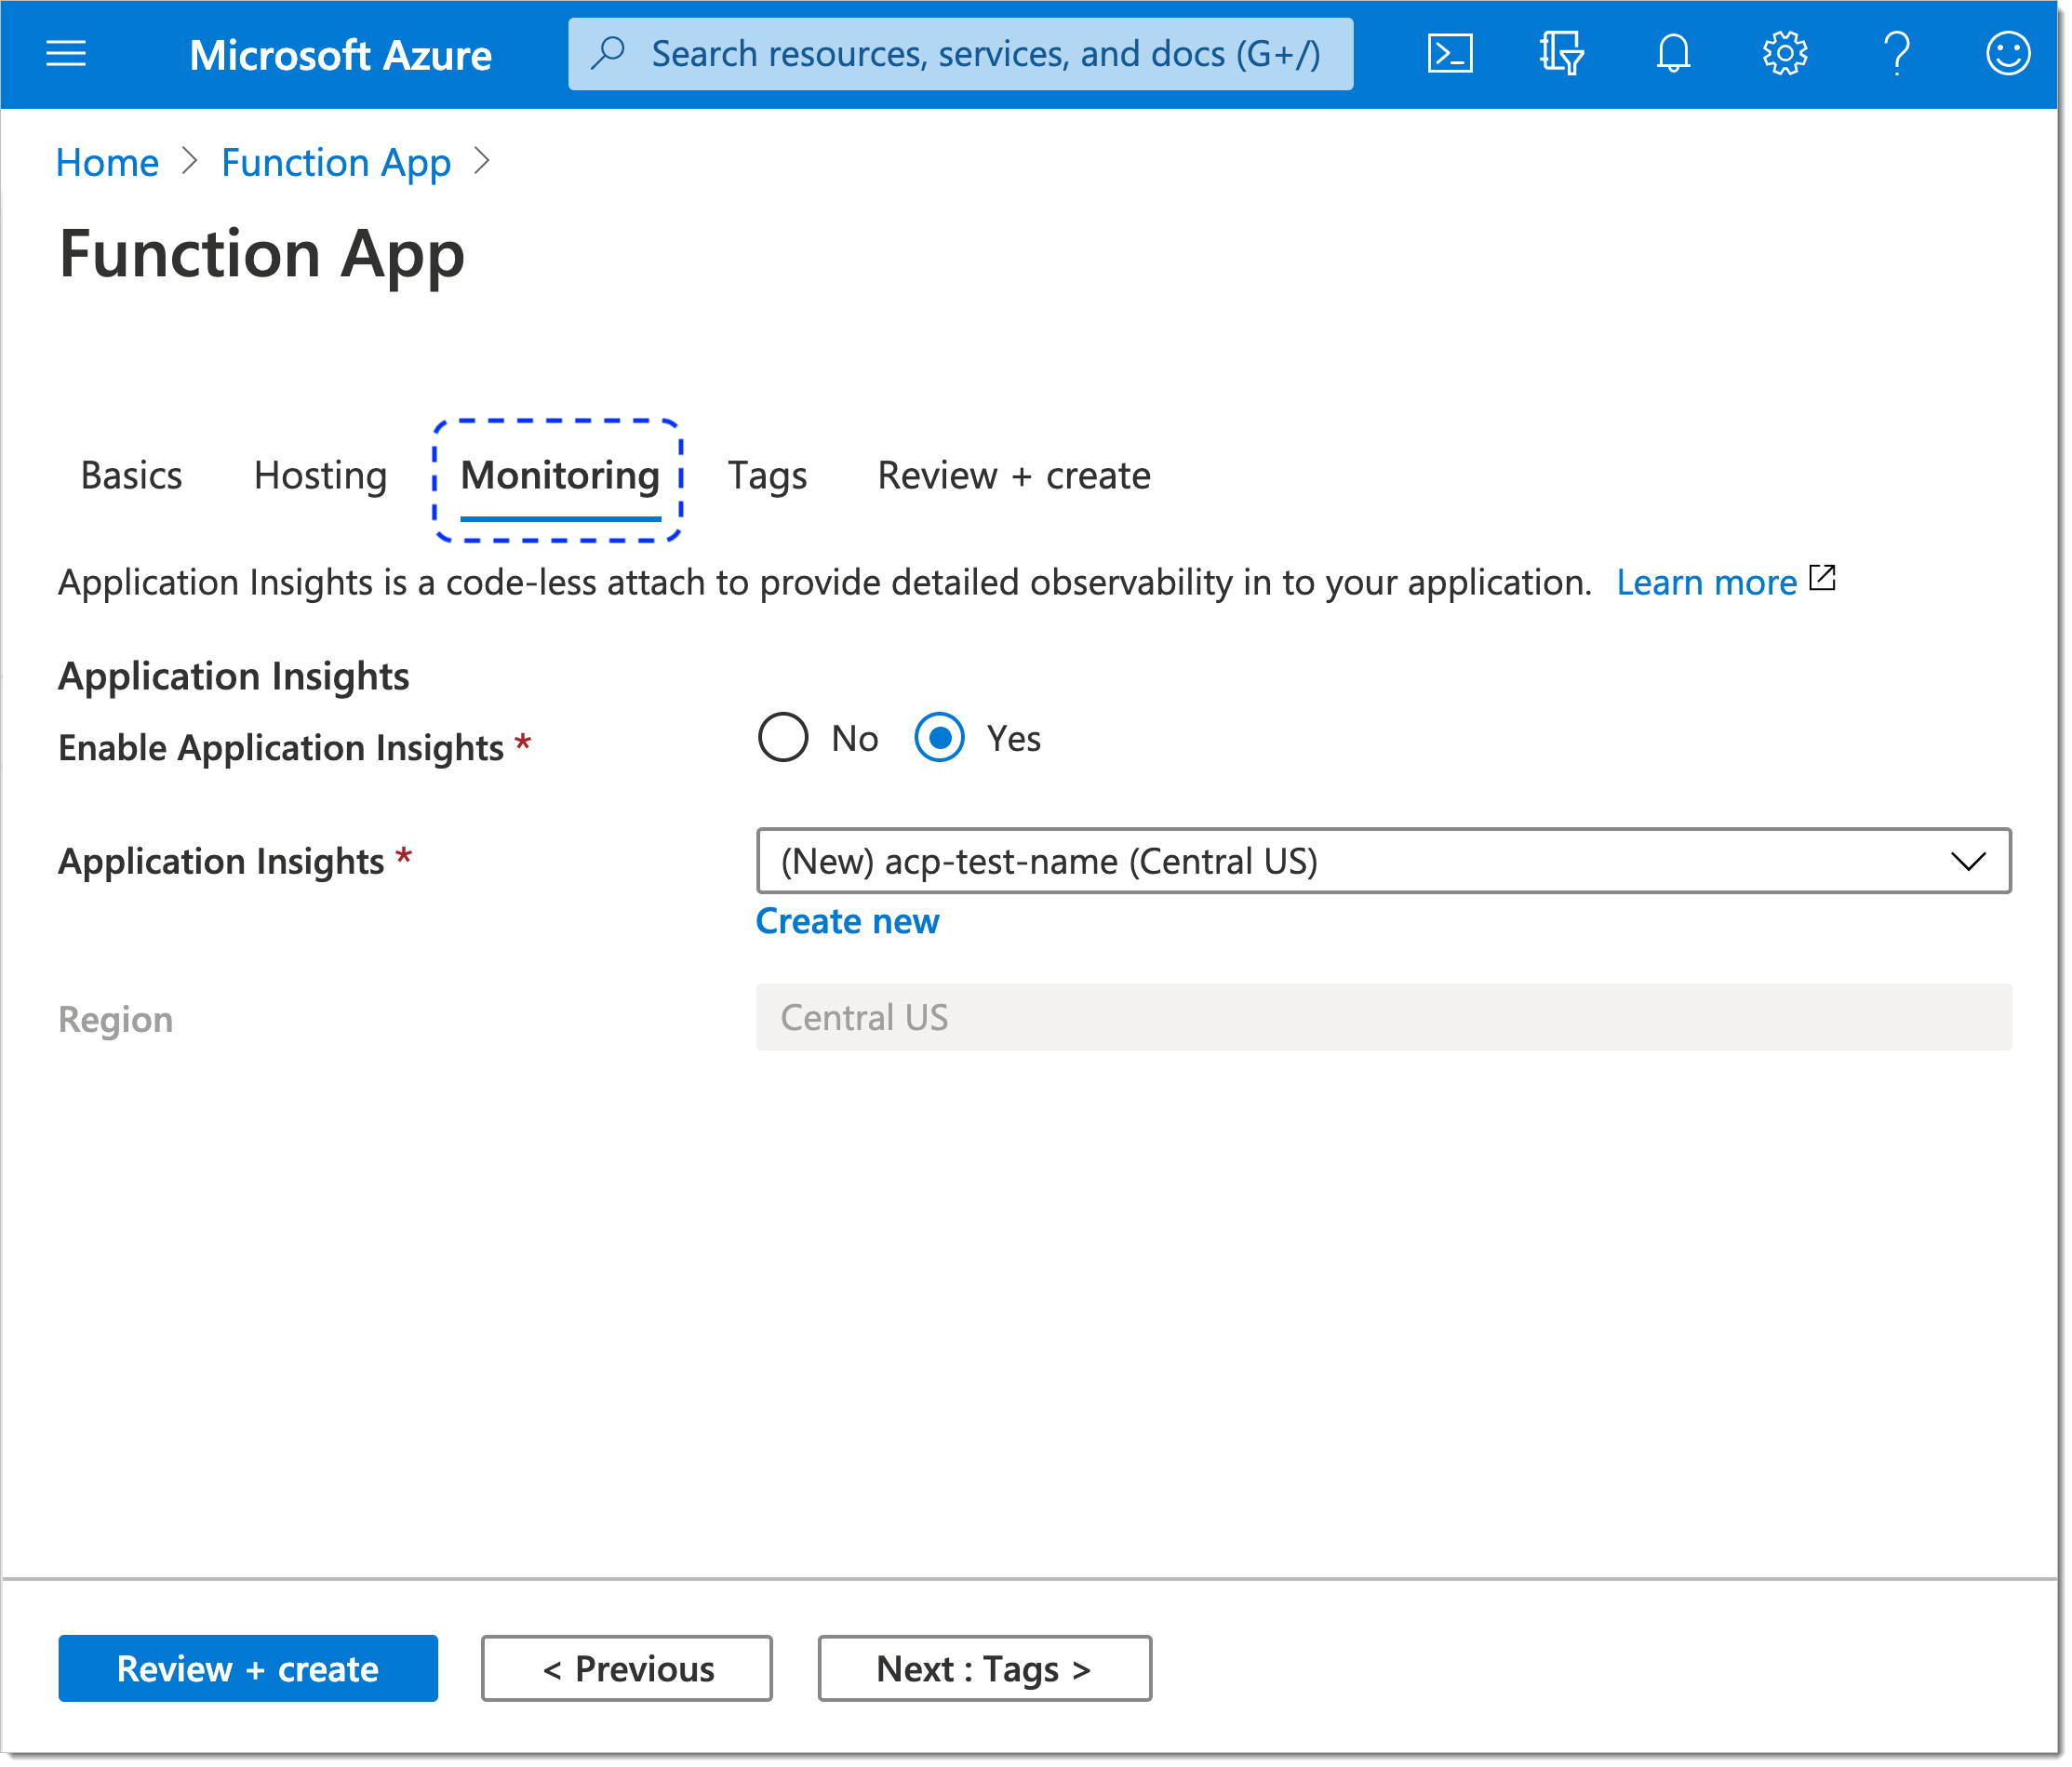2072x1767 pixels.
Task: Open the Help question mark menu
Action: [x=1896, y=53]
